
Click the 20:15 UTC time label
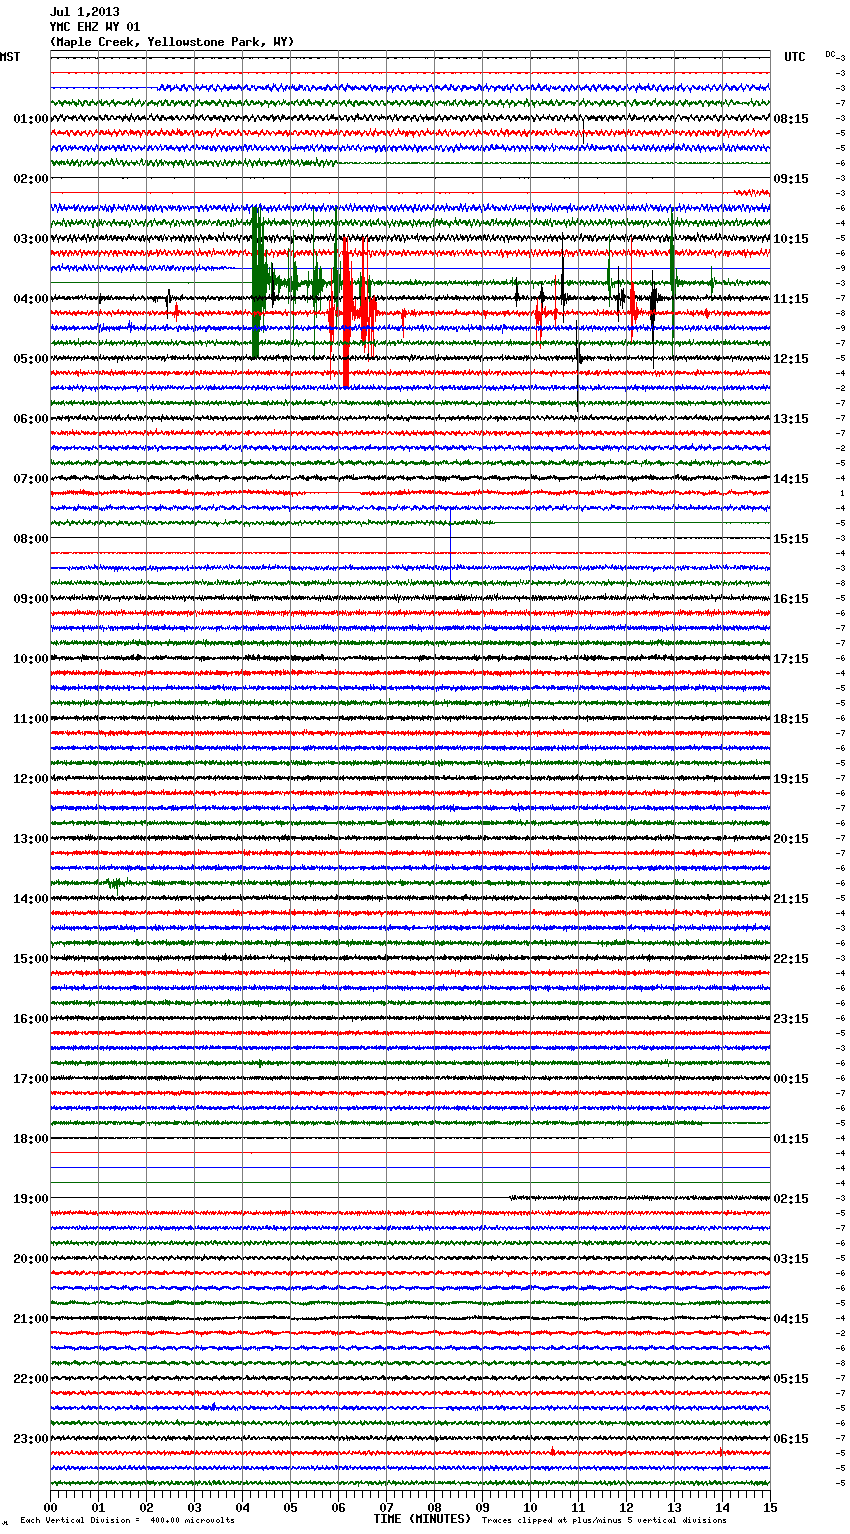(791, 839)
